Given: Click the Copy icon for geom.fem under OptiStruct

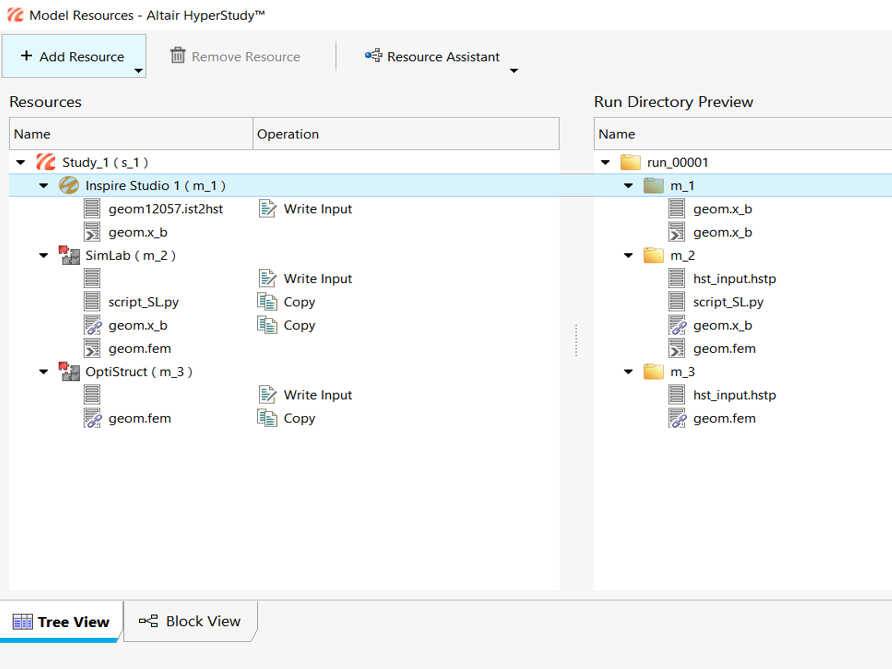Looking at the screenshot, I should pos(267,418).
